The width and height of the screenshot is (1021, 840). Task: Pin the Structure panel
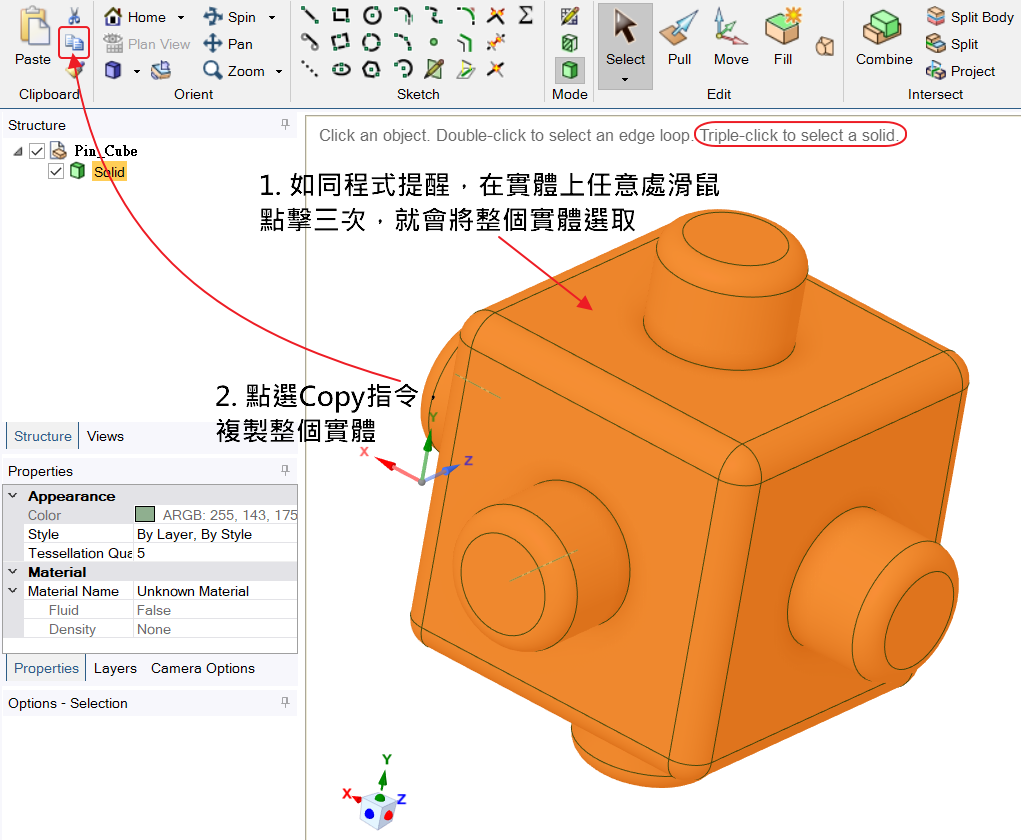point(285,124)
